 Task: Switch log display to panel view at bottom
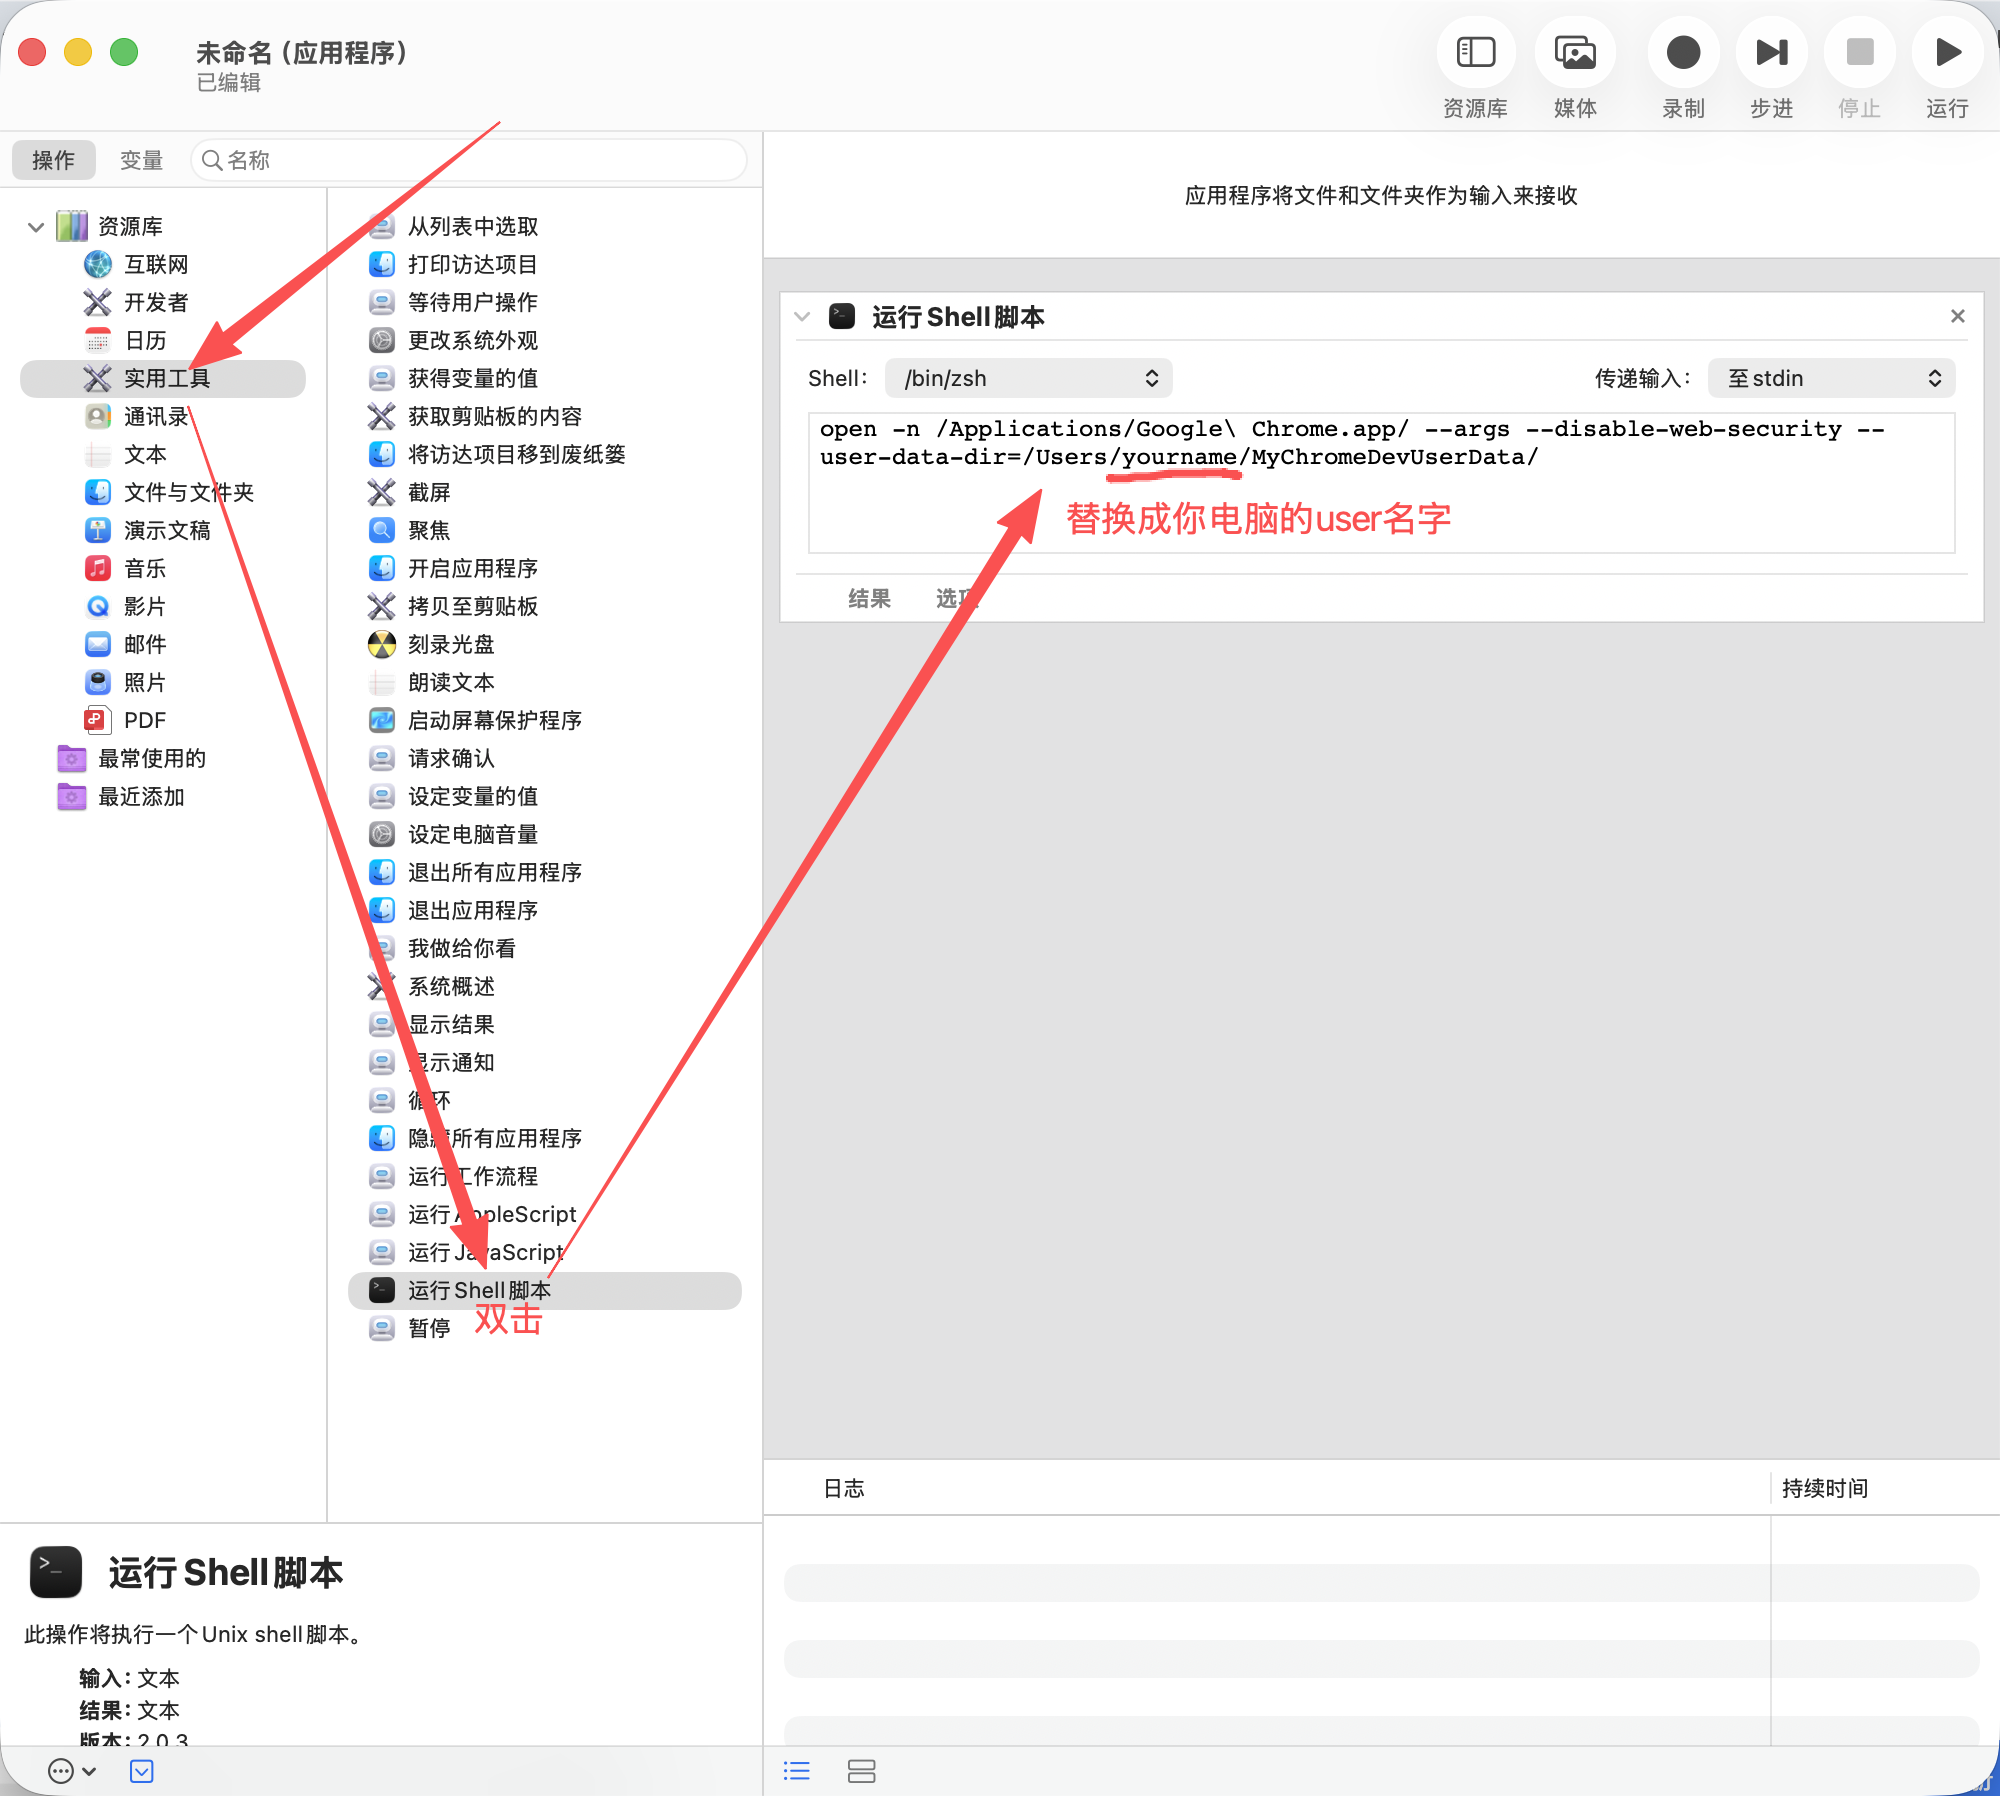(x=862, y=1770)
